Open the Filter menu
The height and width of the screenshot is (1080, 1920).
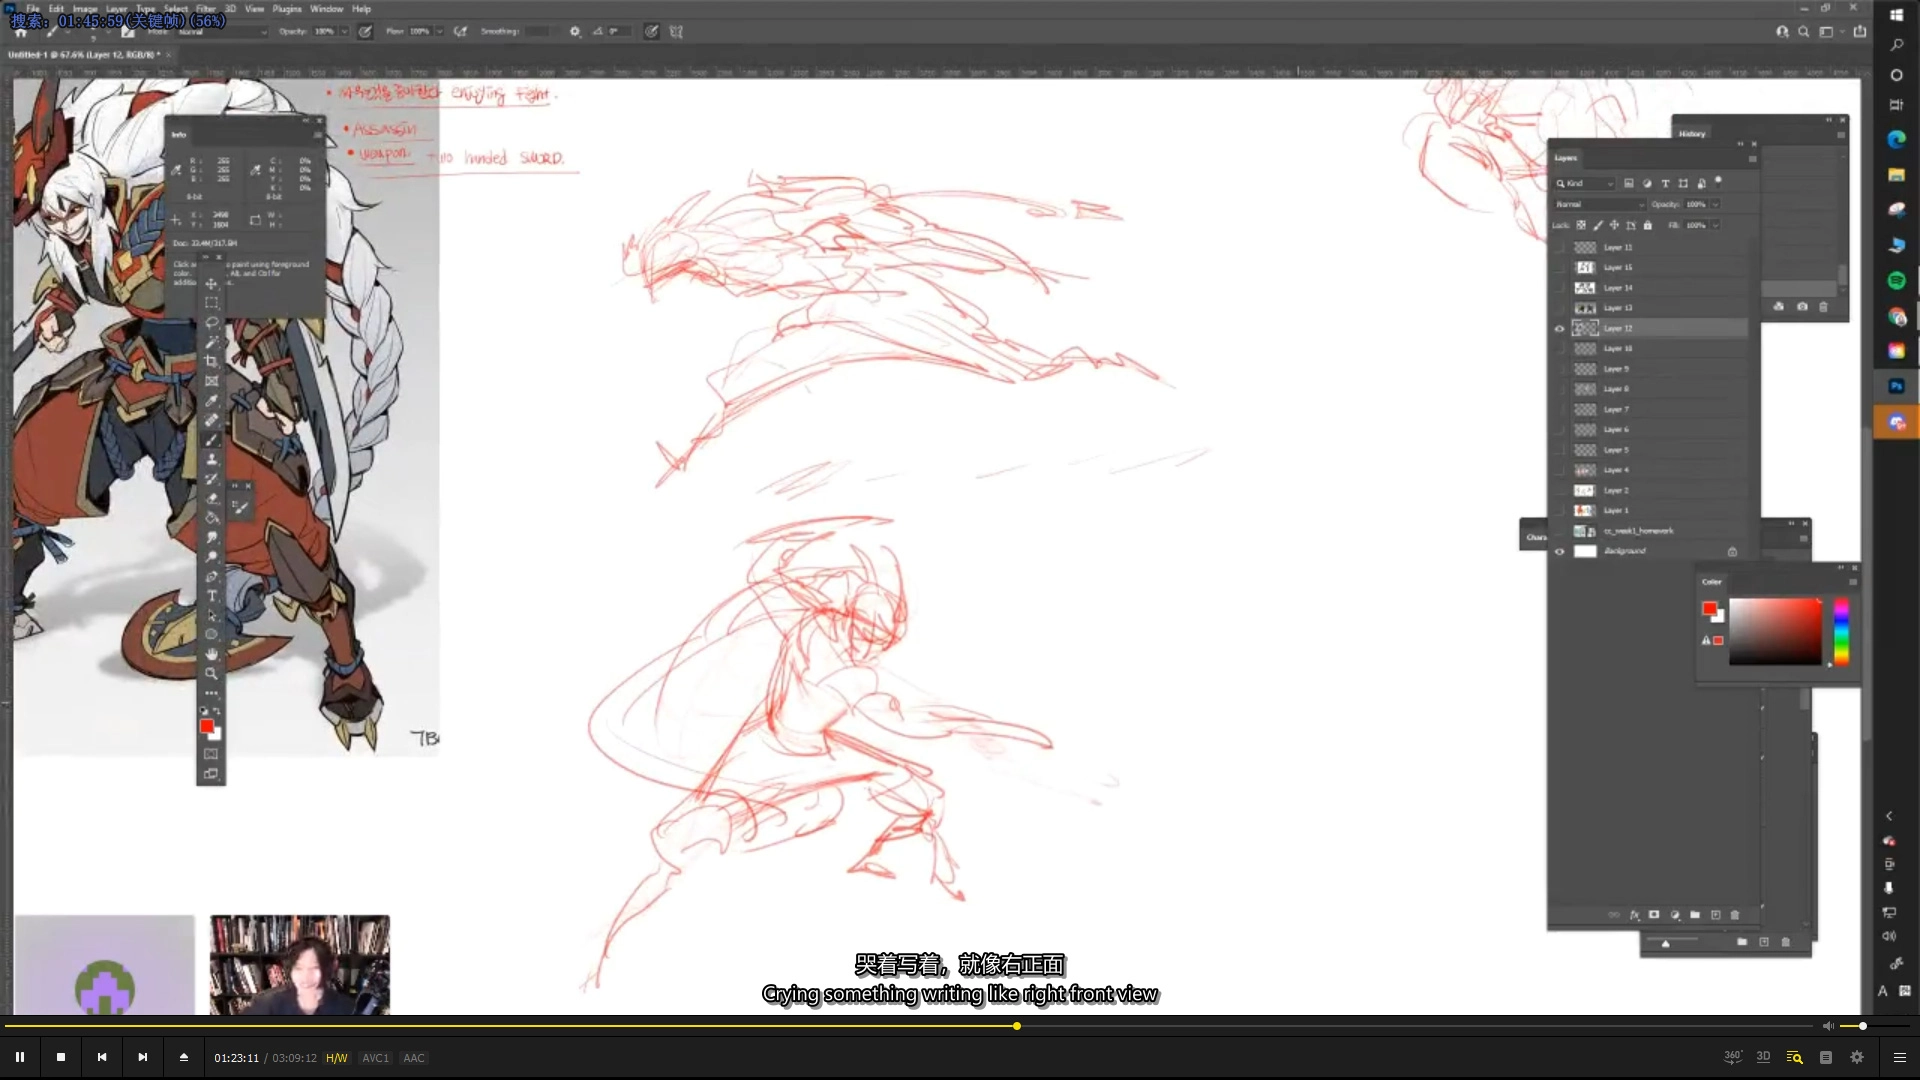[x=205, y=9]
